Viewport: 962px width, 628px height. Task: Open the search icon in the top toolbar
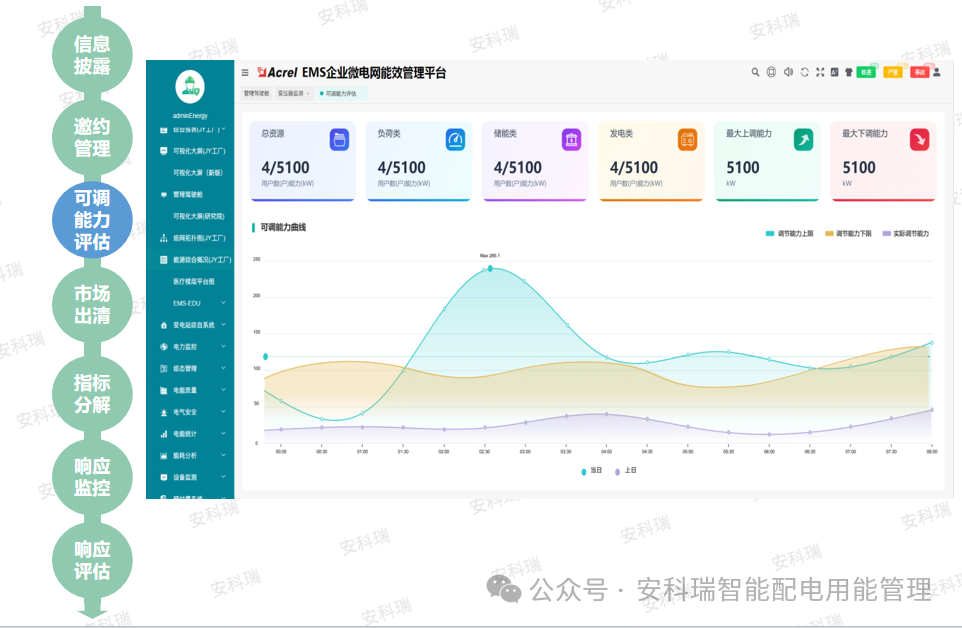755,72
